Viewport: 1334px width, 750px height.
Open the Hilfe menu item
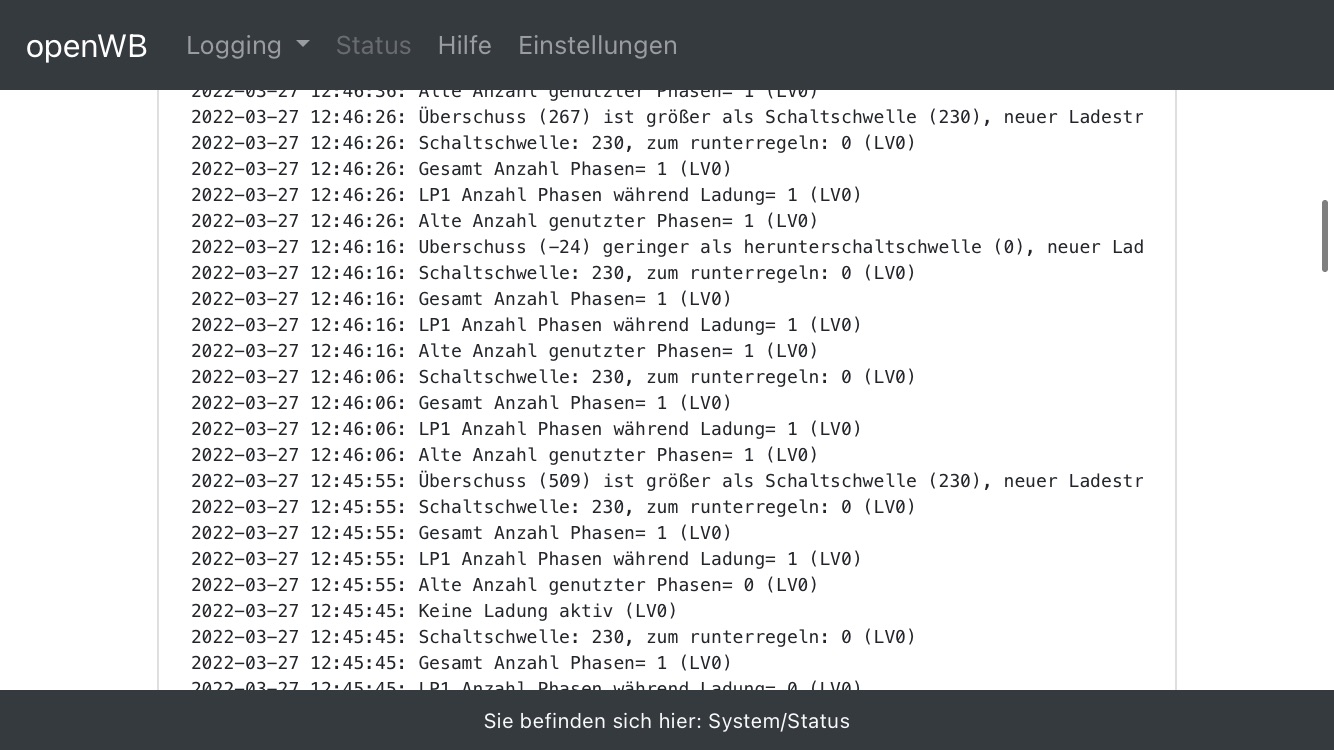click(464, 45)
